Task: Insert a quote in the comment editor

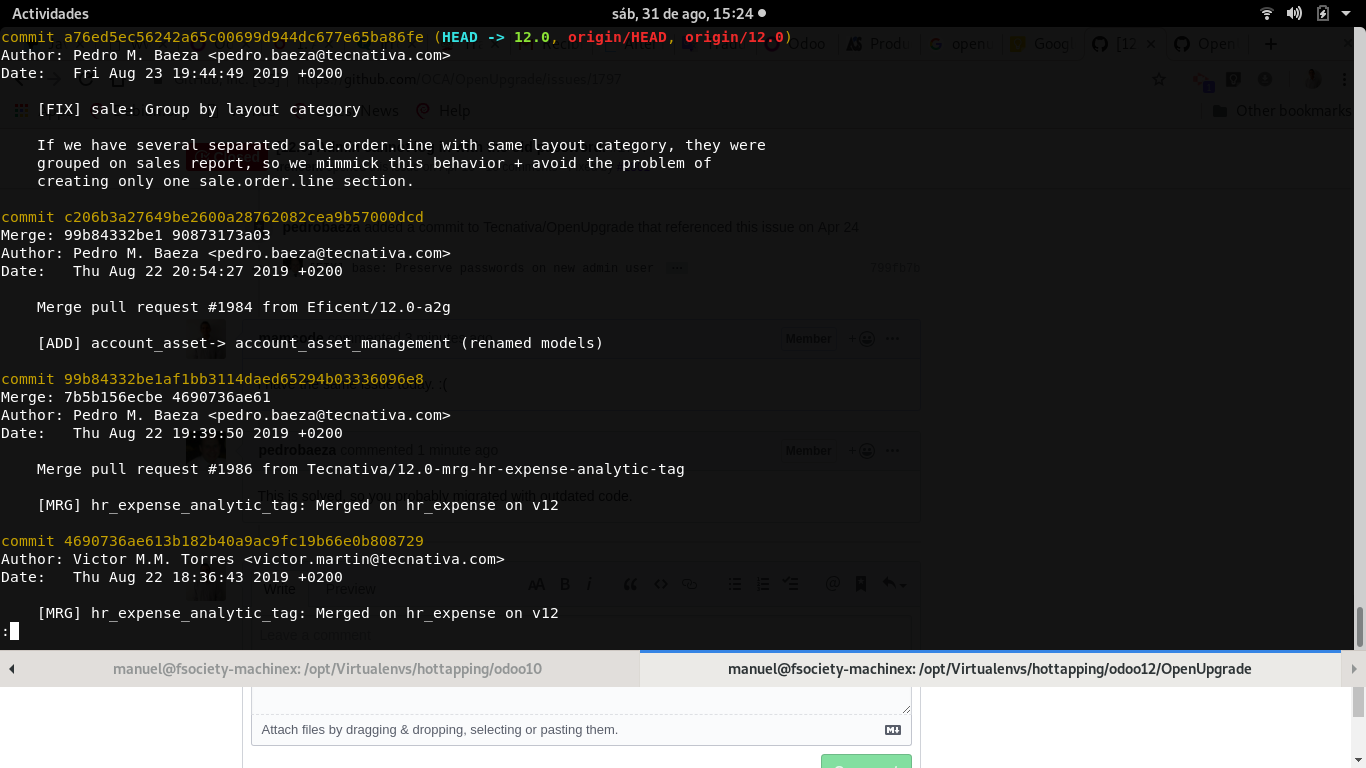Action: 630,584
